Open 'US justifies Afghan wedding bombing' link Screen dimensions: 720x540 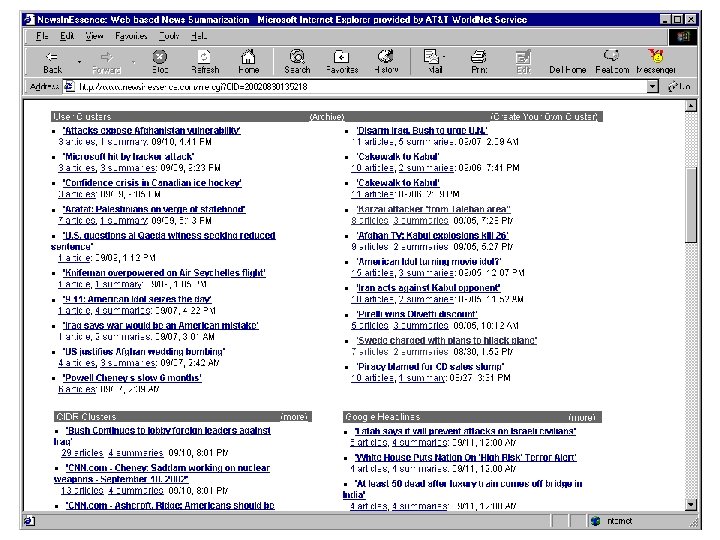[144, 351]
